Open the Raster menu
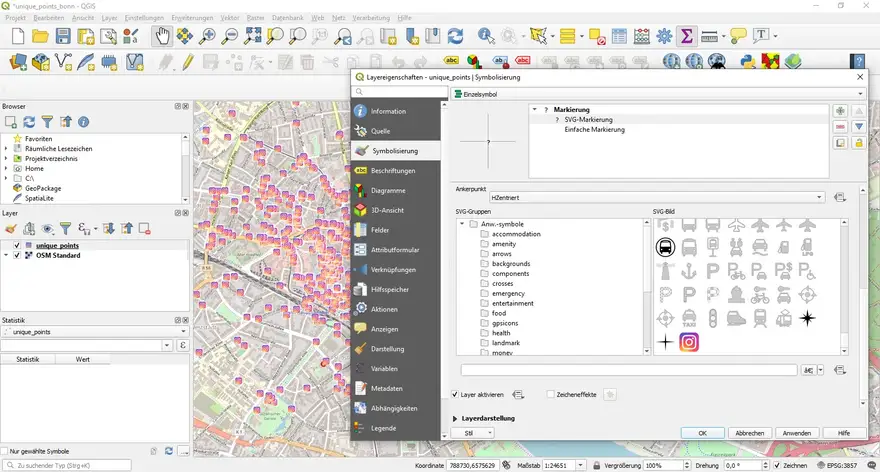 [255, 18]
